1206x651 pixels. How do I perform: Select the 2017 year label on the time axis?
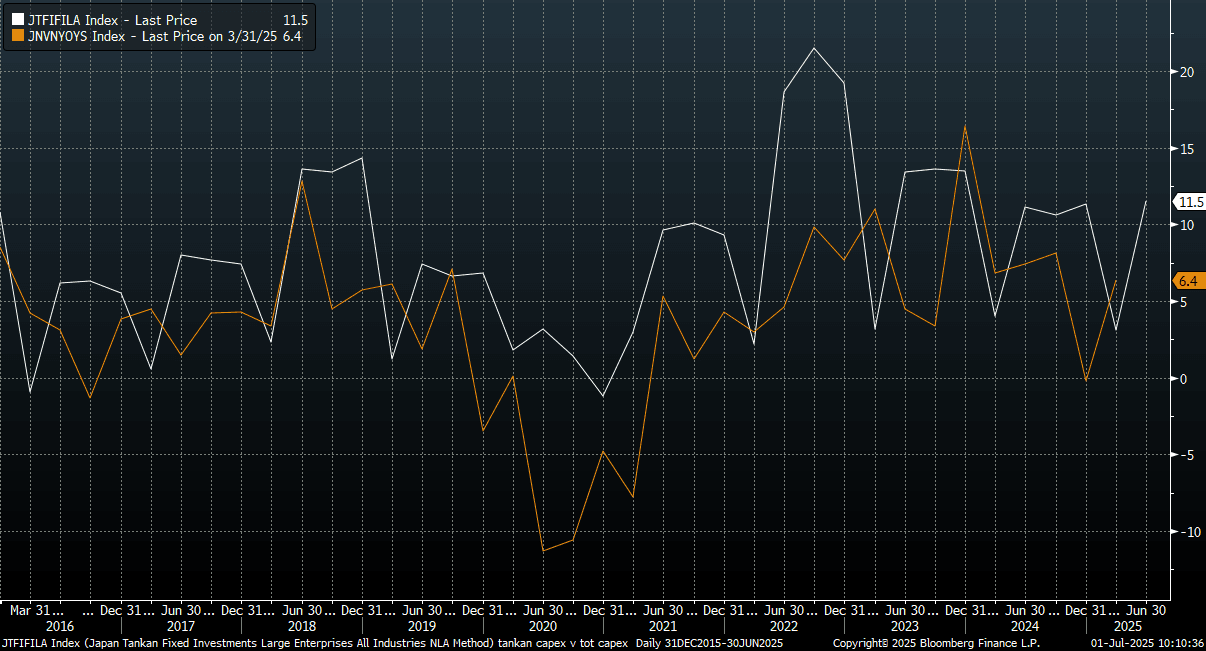[x=181, y=627]
